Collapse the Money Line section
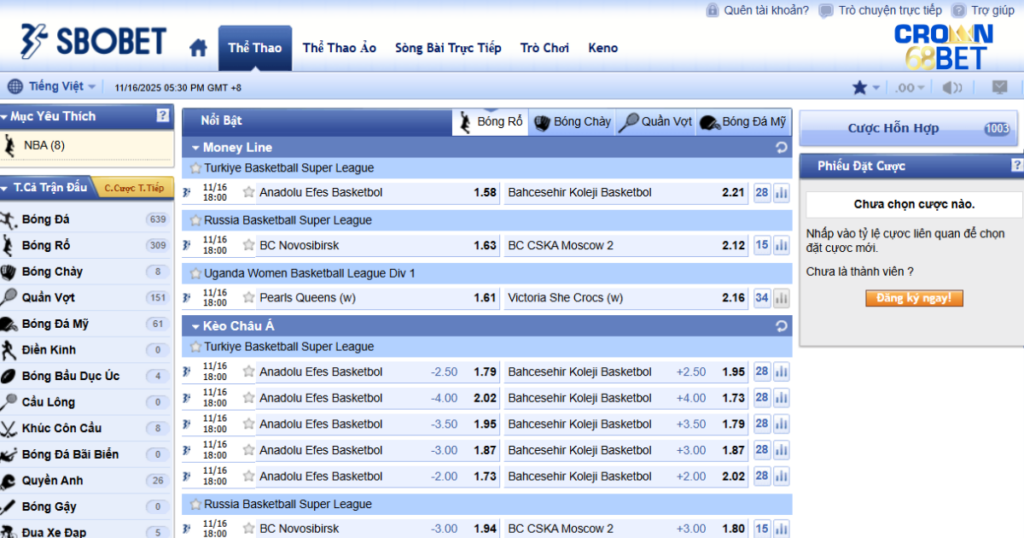Viewport: 1024px width, 538px height. tap(196, 148)
